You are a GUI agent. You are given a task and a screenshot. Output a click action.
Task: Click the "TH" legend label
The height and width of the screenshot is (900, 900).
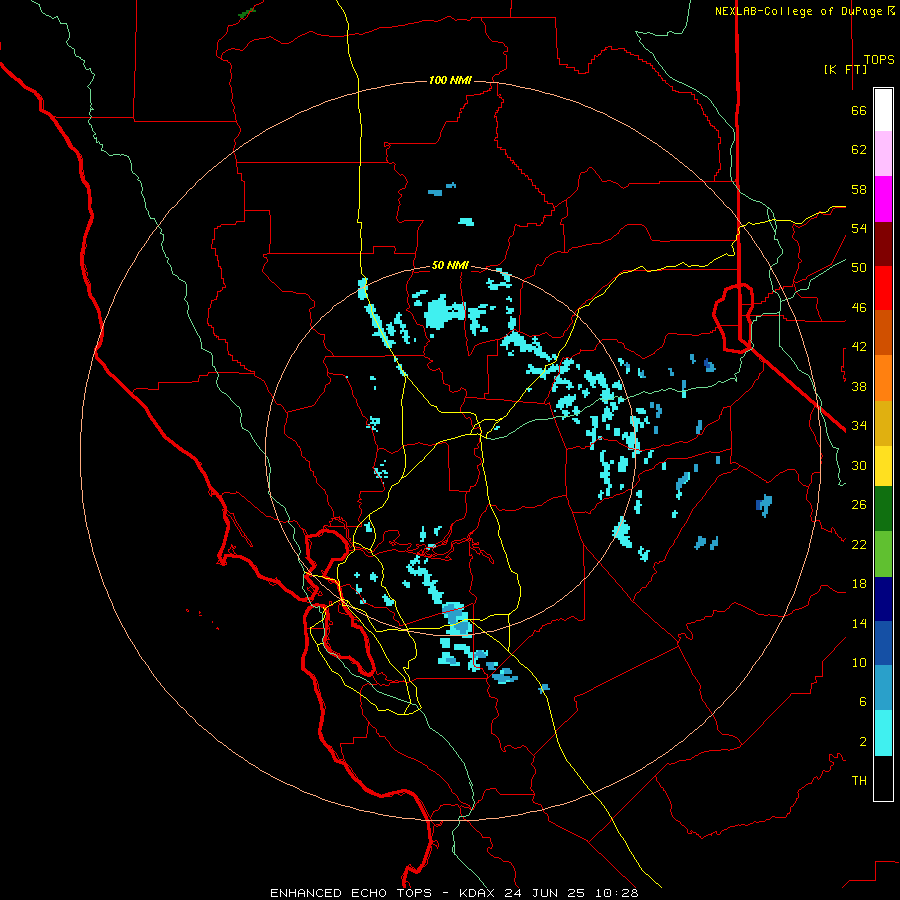859,781
